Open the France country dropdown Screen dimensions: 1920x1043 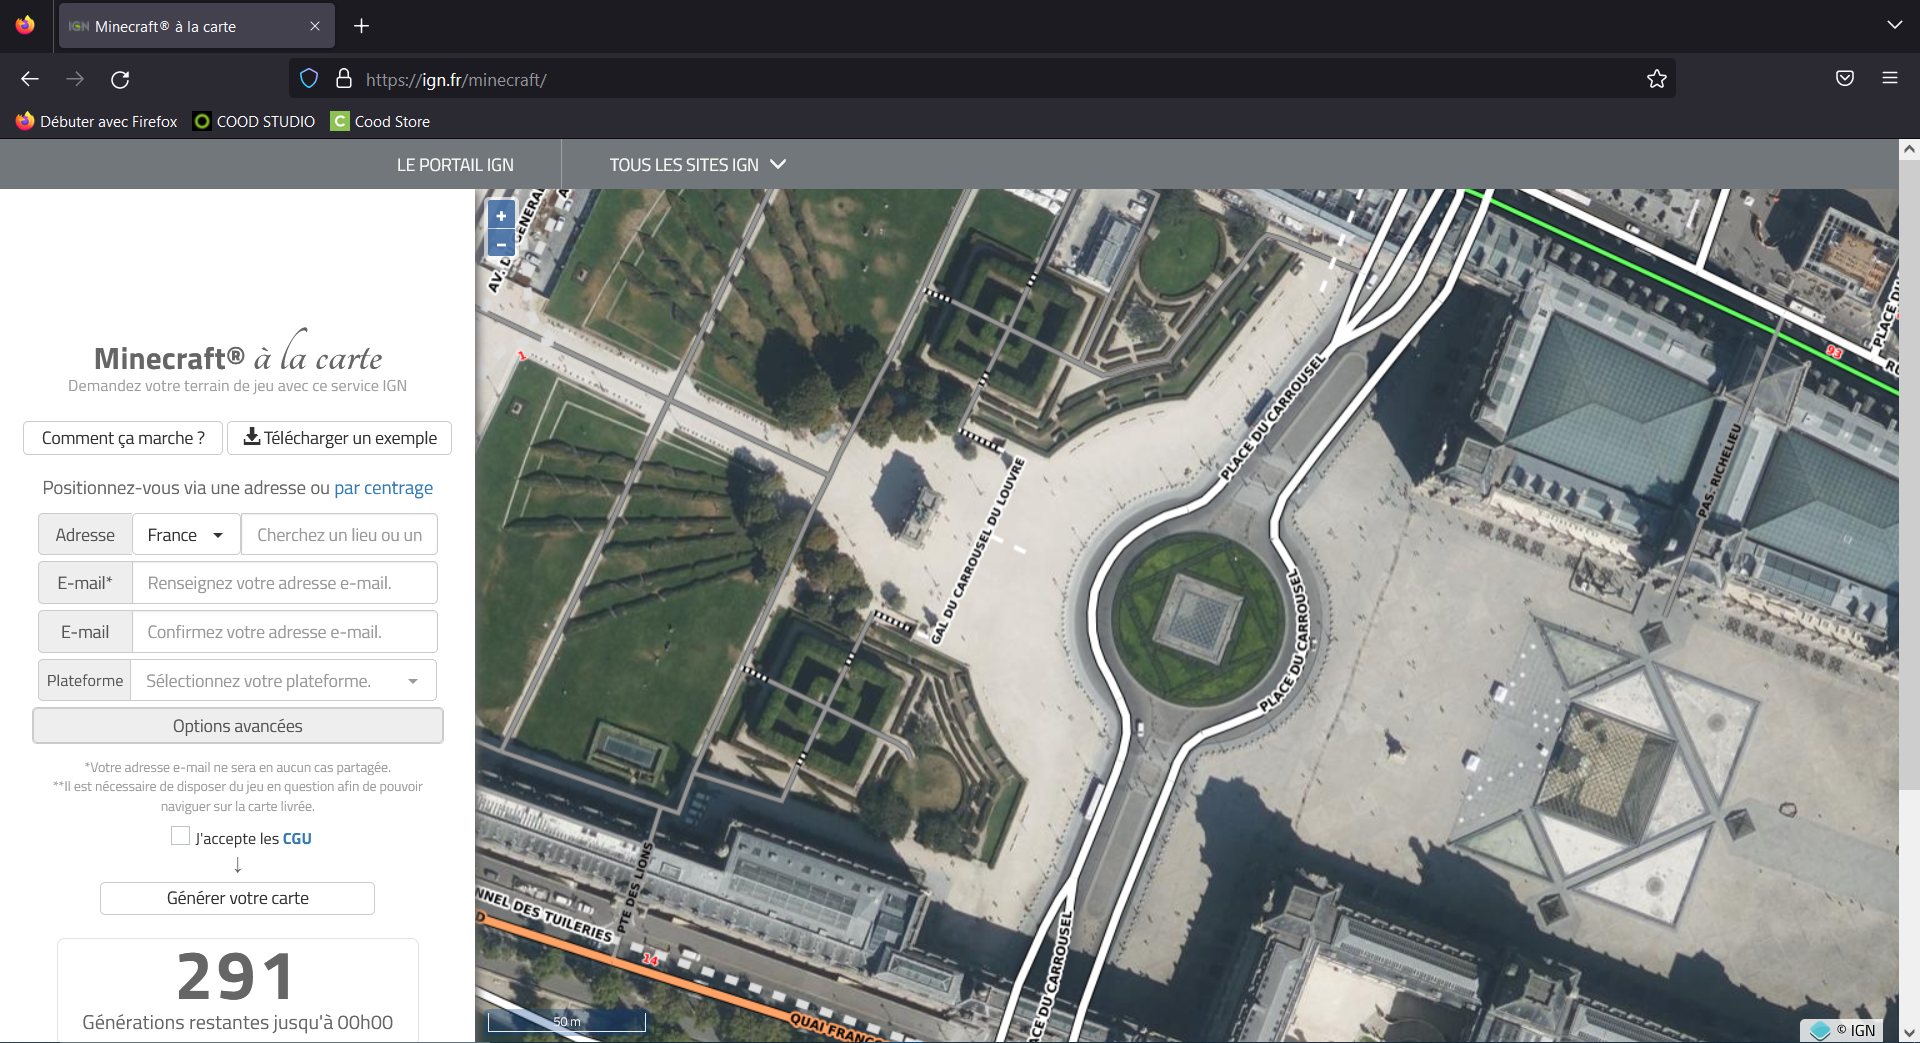point(186,535)
